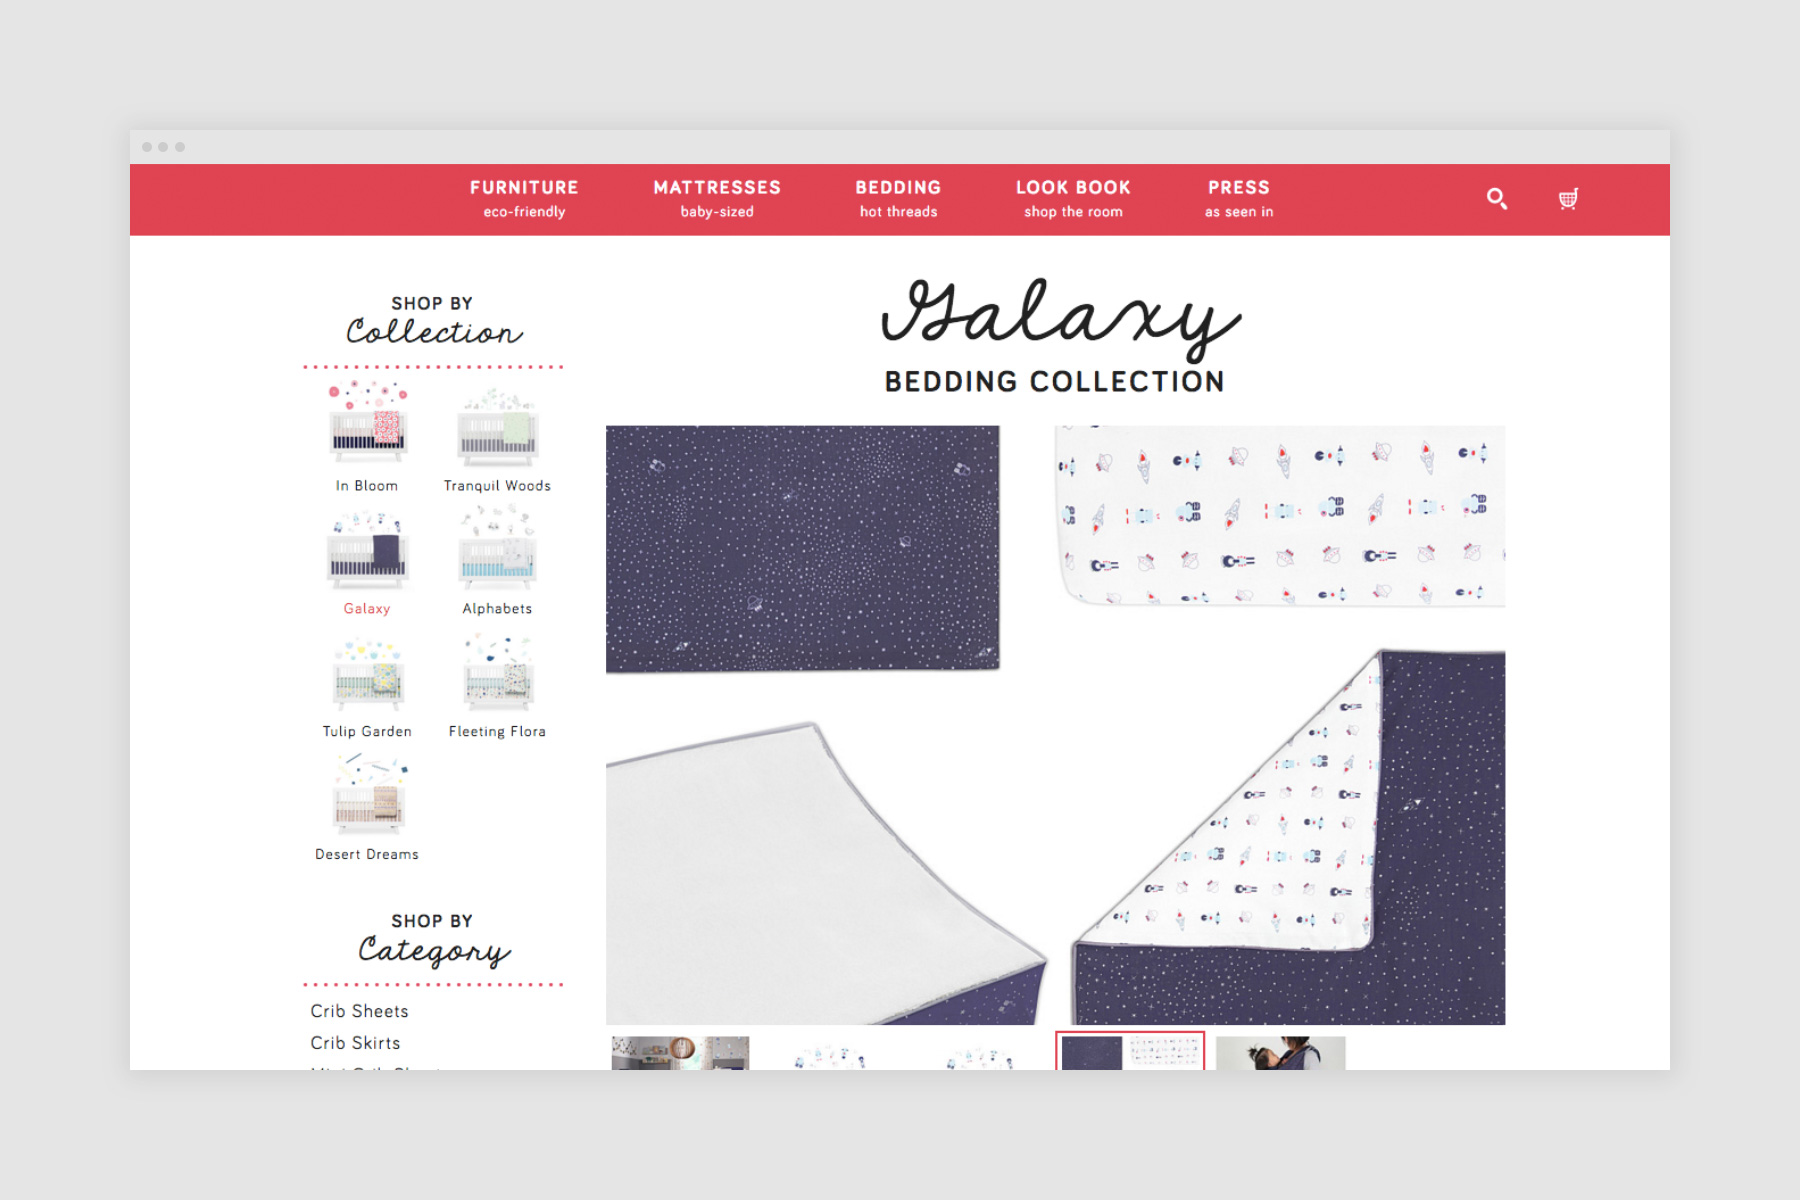Choose the Alphabets crib collection icon

click(x=497, y=547)
